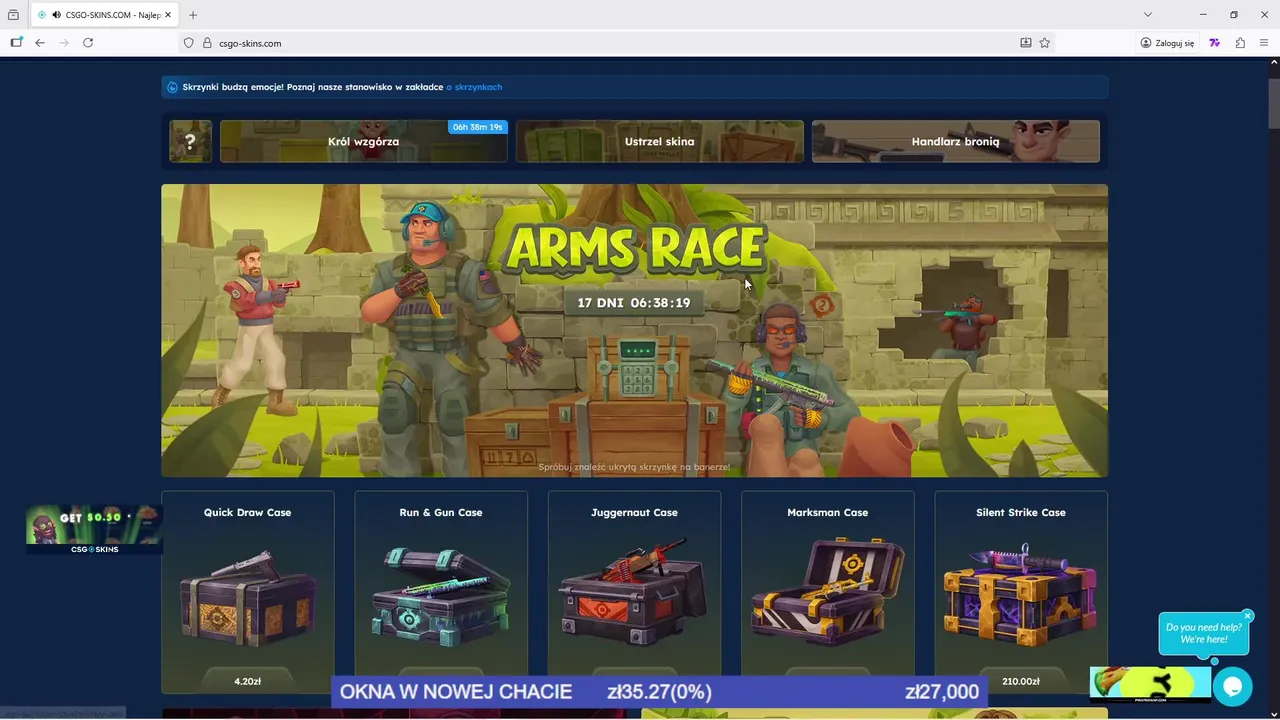Open the purple extension icon in toolbar
The image size is (1280, 720).
[1215, 43]
